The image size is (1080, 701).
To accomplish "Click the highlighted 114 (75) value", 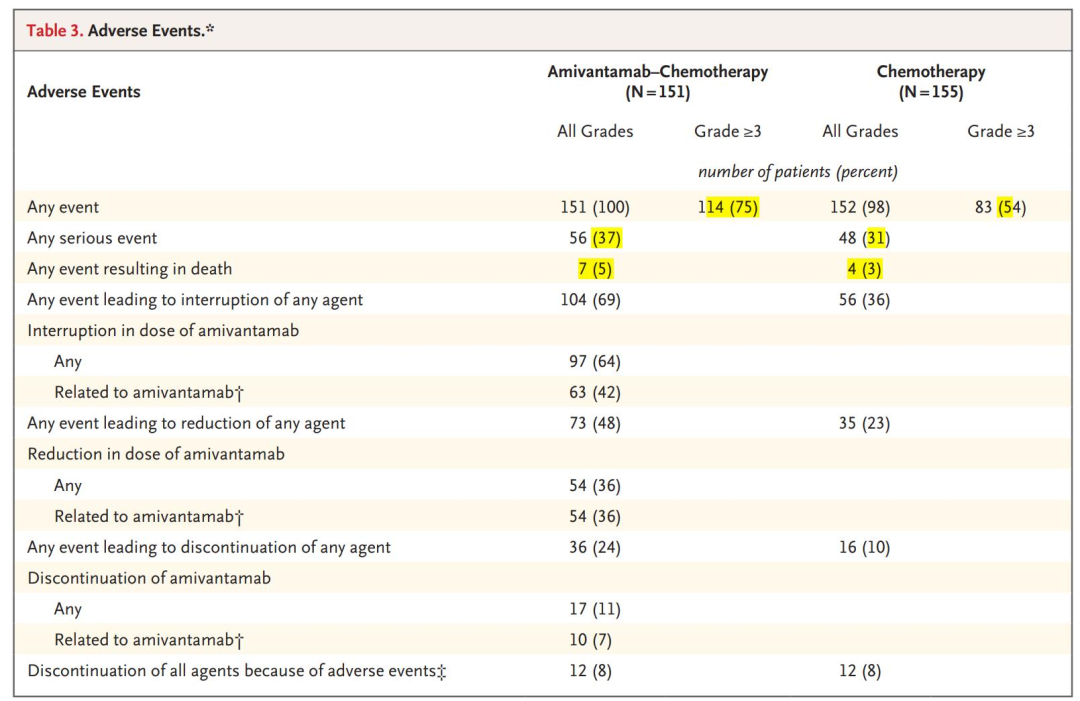I will pos(729,208).
